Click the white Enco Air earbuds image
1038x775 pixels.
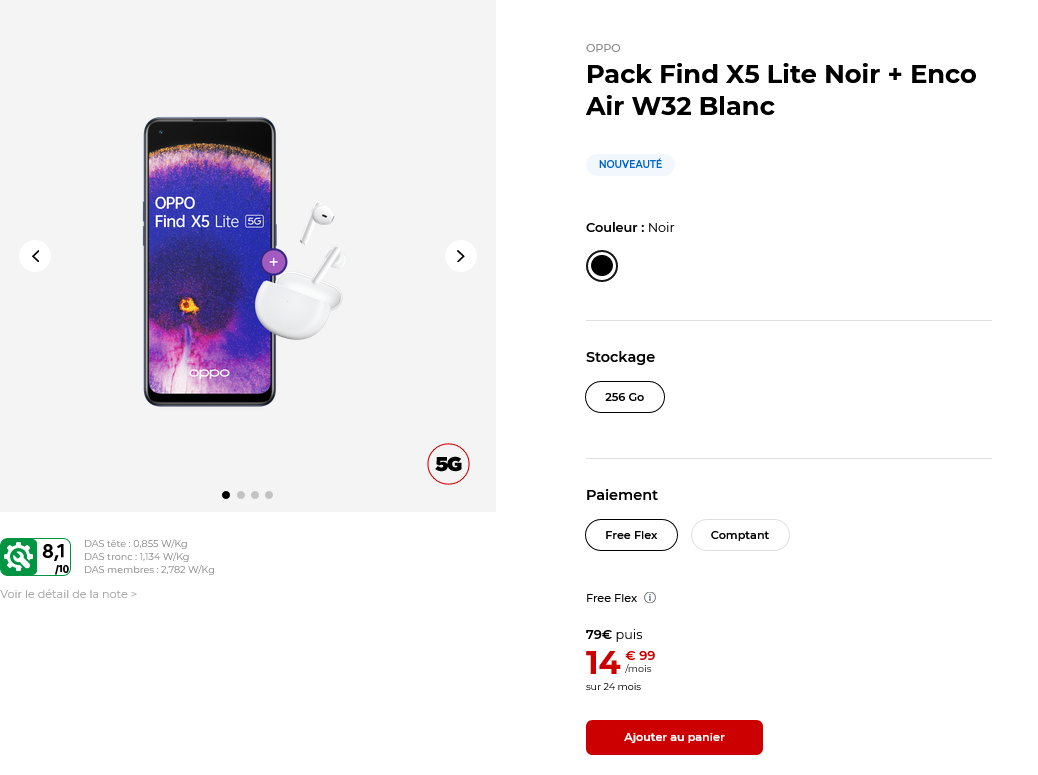[300, 300]
